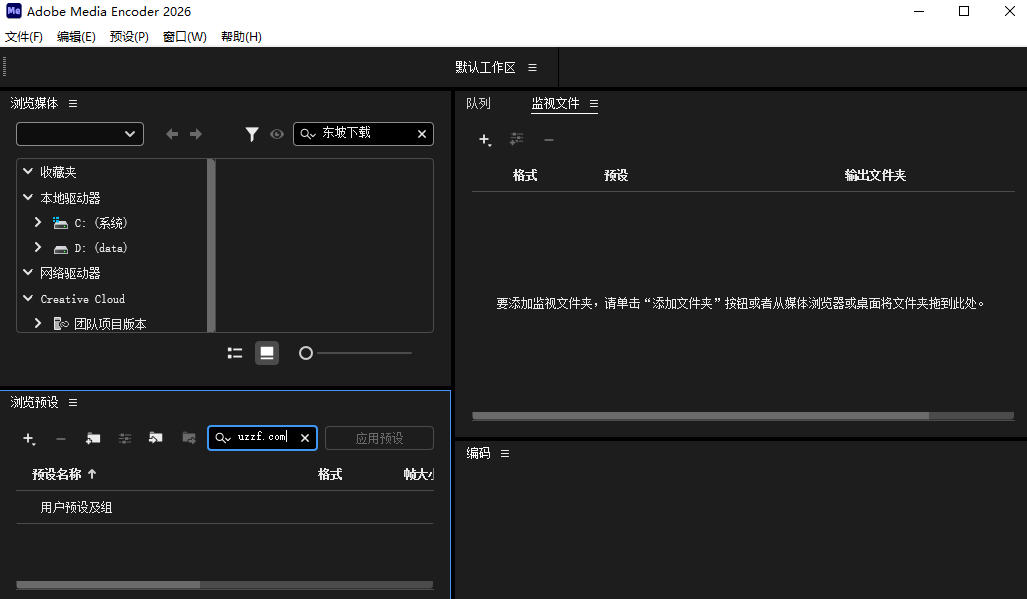The height and width of the screenshot is (599, 1027).
Task: Create a new preset group folder
Action: pyautogui.click(x=93, y=438)
